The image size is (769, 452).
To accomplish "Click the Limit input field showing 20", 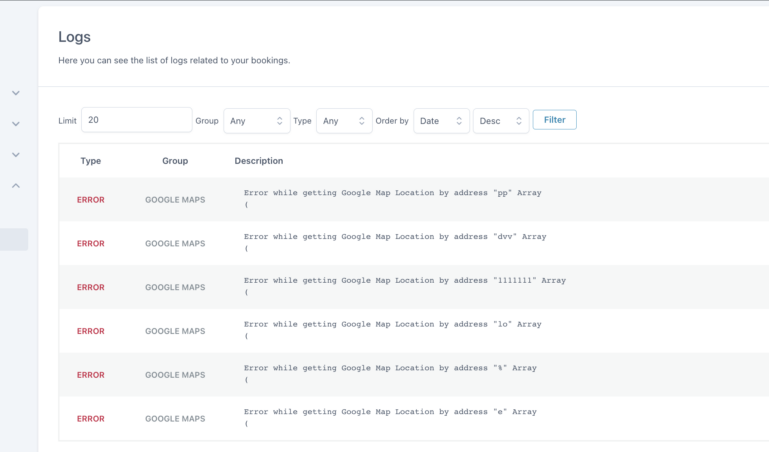I will [x=136, y=120].
